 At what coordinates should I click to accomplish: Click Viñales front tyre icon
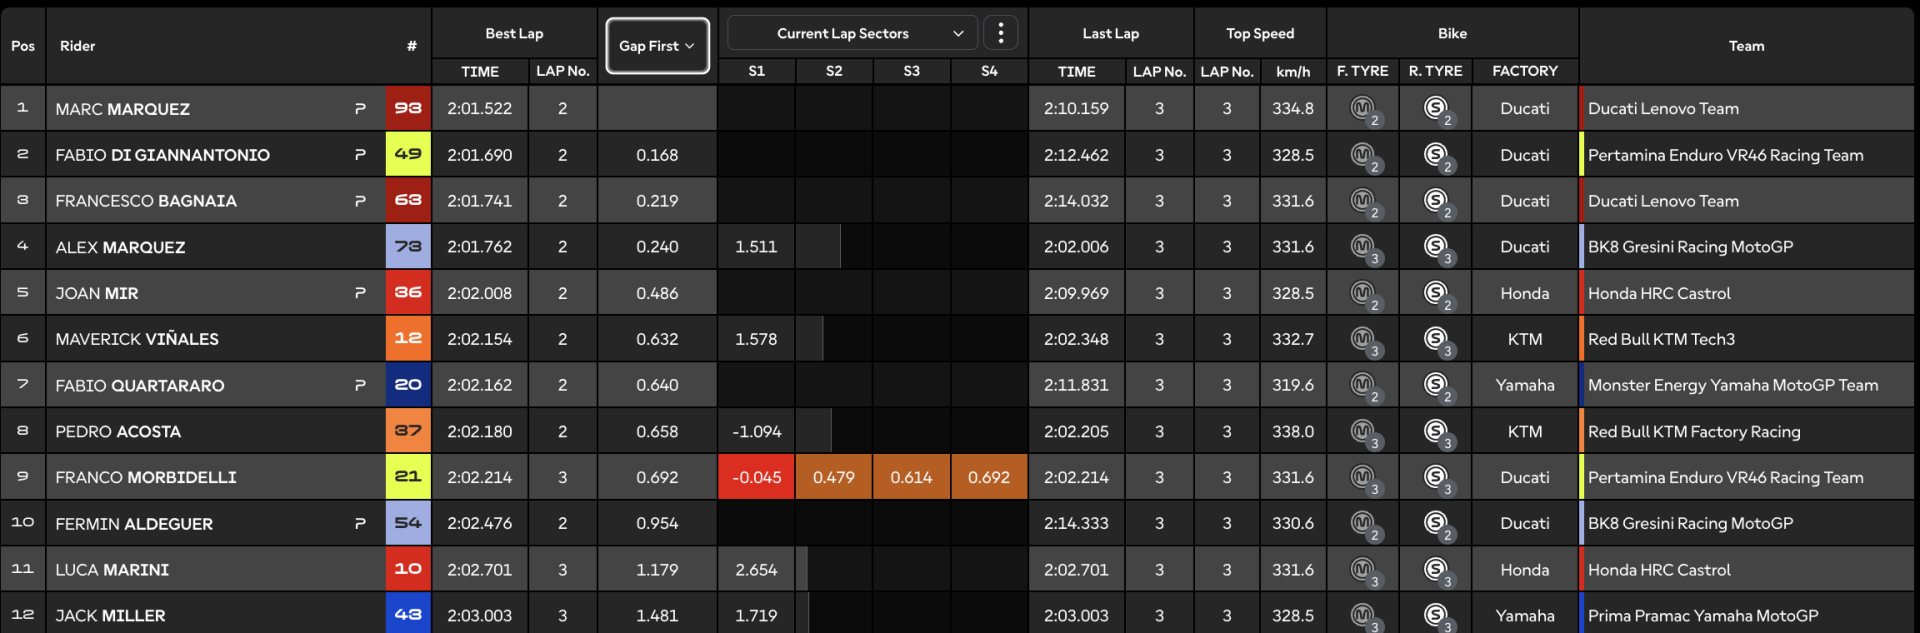[1365, 340]
